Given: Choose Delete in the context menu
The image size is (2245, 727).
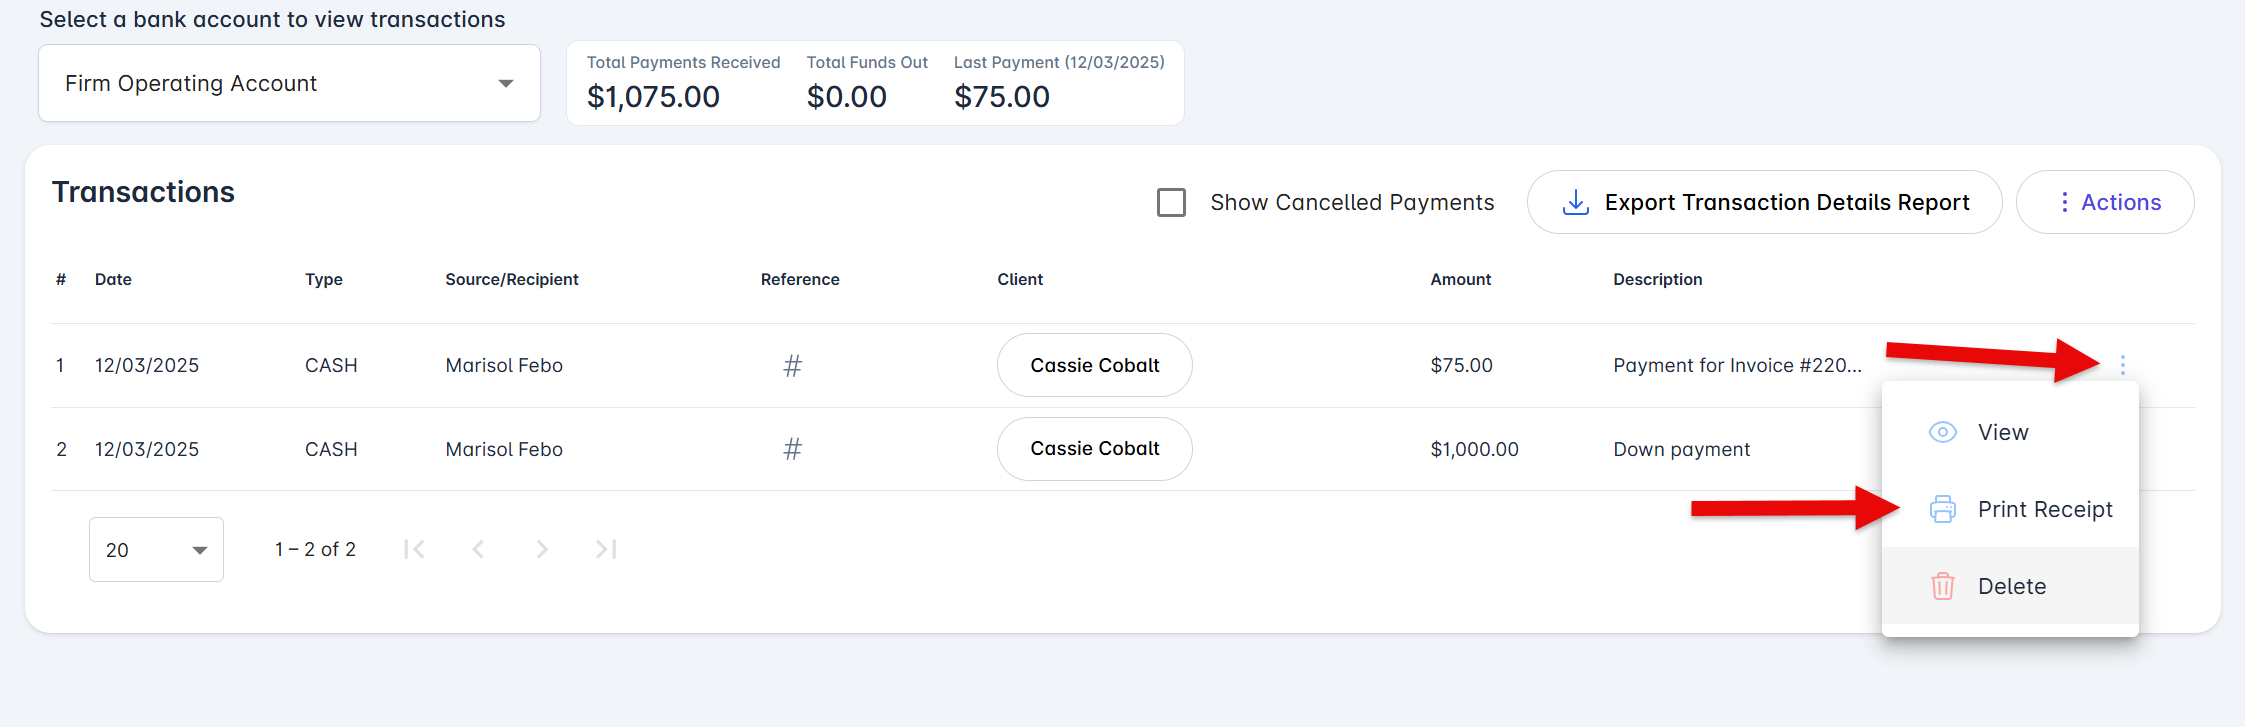Looking at the screenshot, I should [x=2011, y=586].
